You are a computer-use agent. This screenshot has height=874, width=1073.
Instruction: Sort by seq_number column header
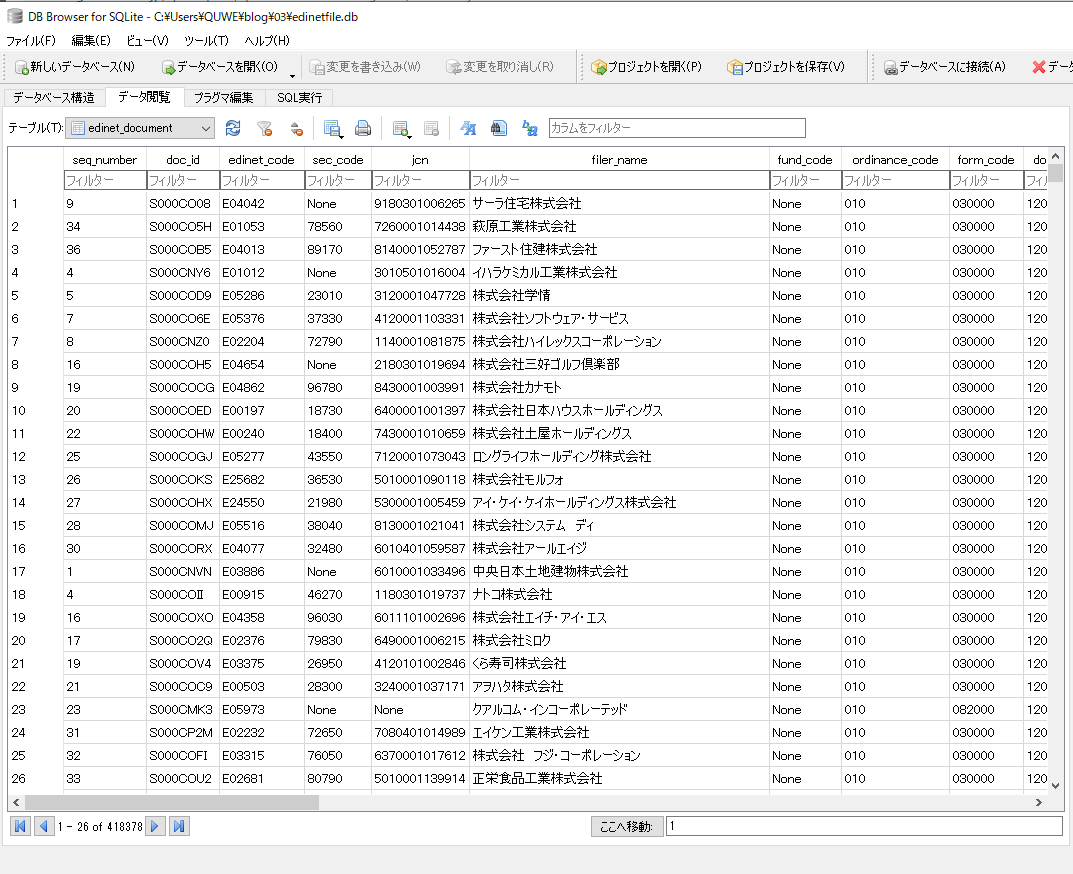pyautogui.click(x=105, y=159)
